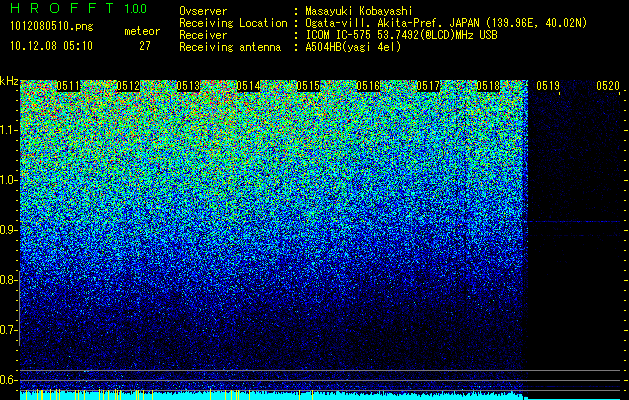Click the Receiver label
629x400 pixels.
point(203,35)
